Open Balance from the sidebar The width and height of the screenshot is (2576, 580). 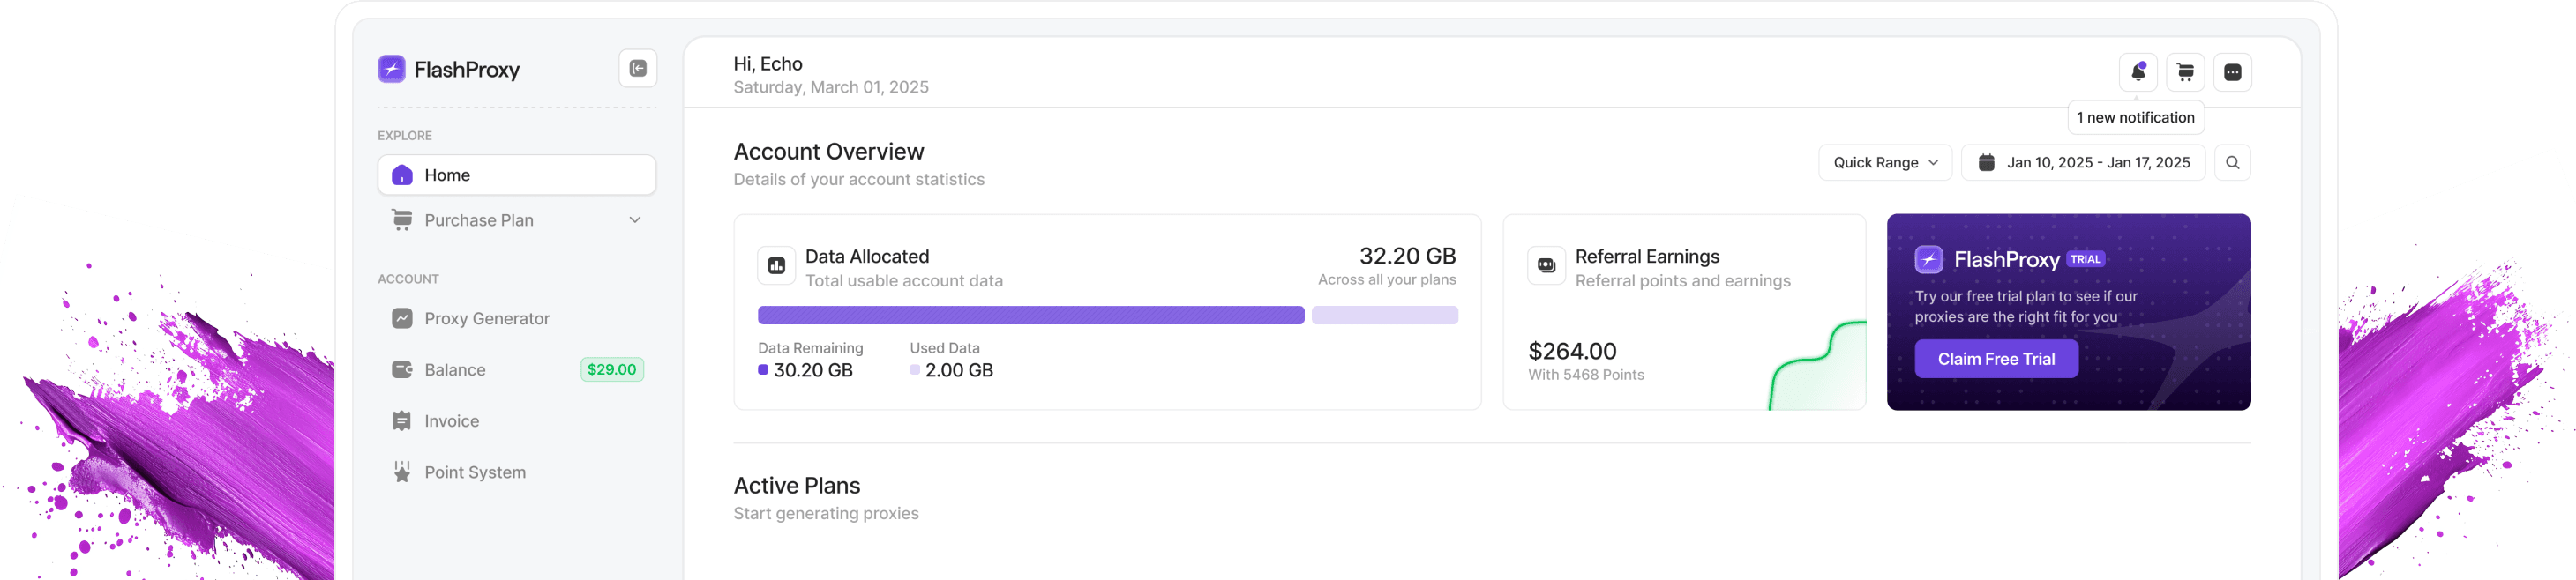[x=454, y=370]
